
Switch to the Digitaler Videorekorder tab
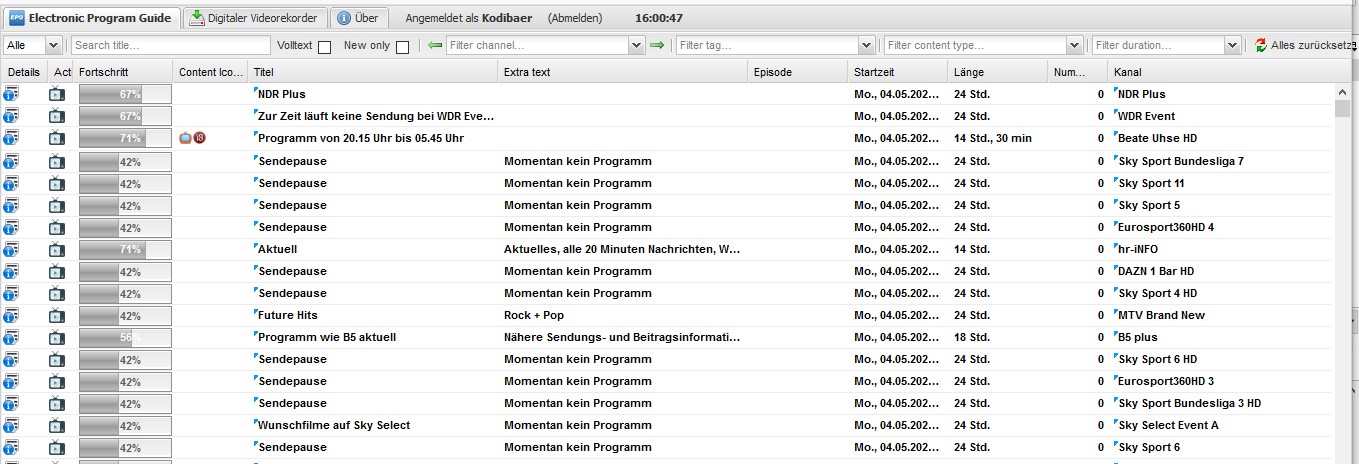(x=255, y=18)
